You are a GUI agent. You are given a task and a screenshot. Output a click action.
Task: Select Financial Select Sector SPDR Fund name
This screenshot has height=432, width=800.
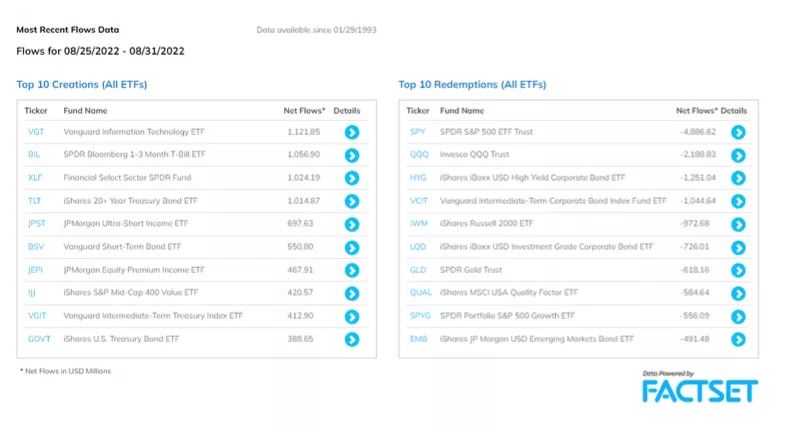pos(127,177)
